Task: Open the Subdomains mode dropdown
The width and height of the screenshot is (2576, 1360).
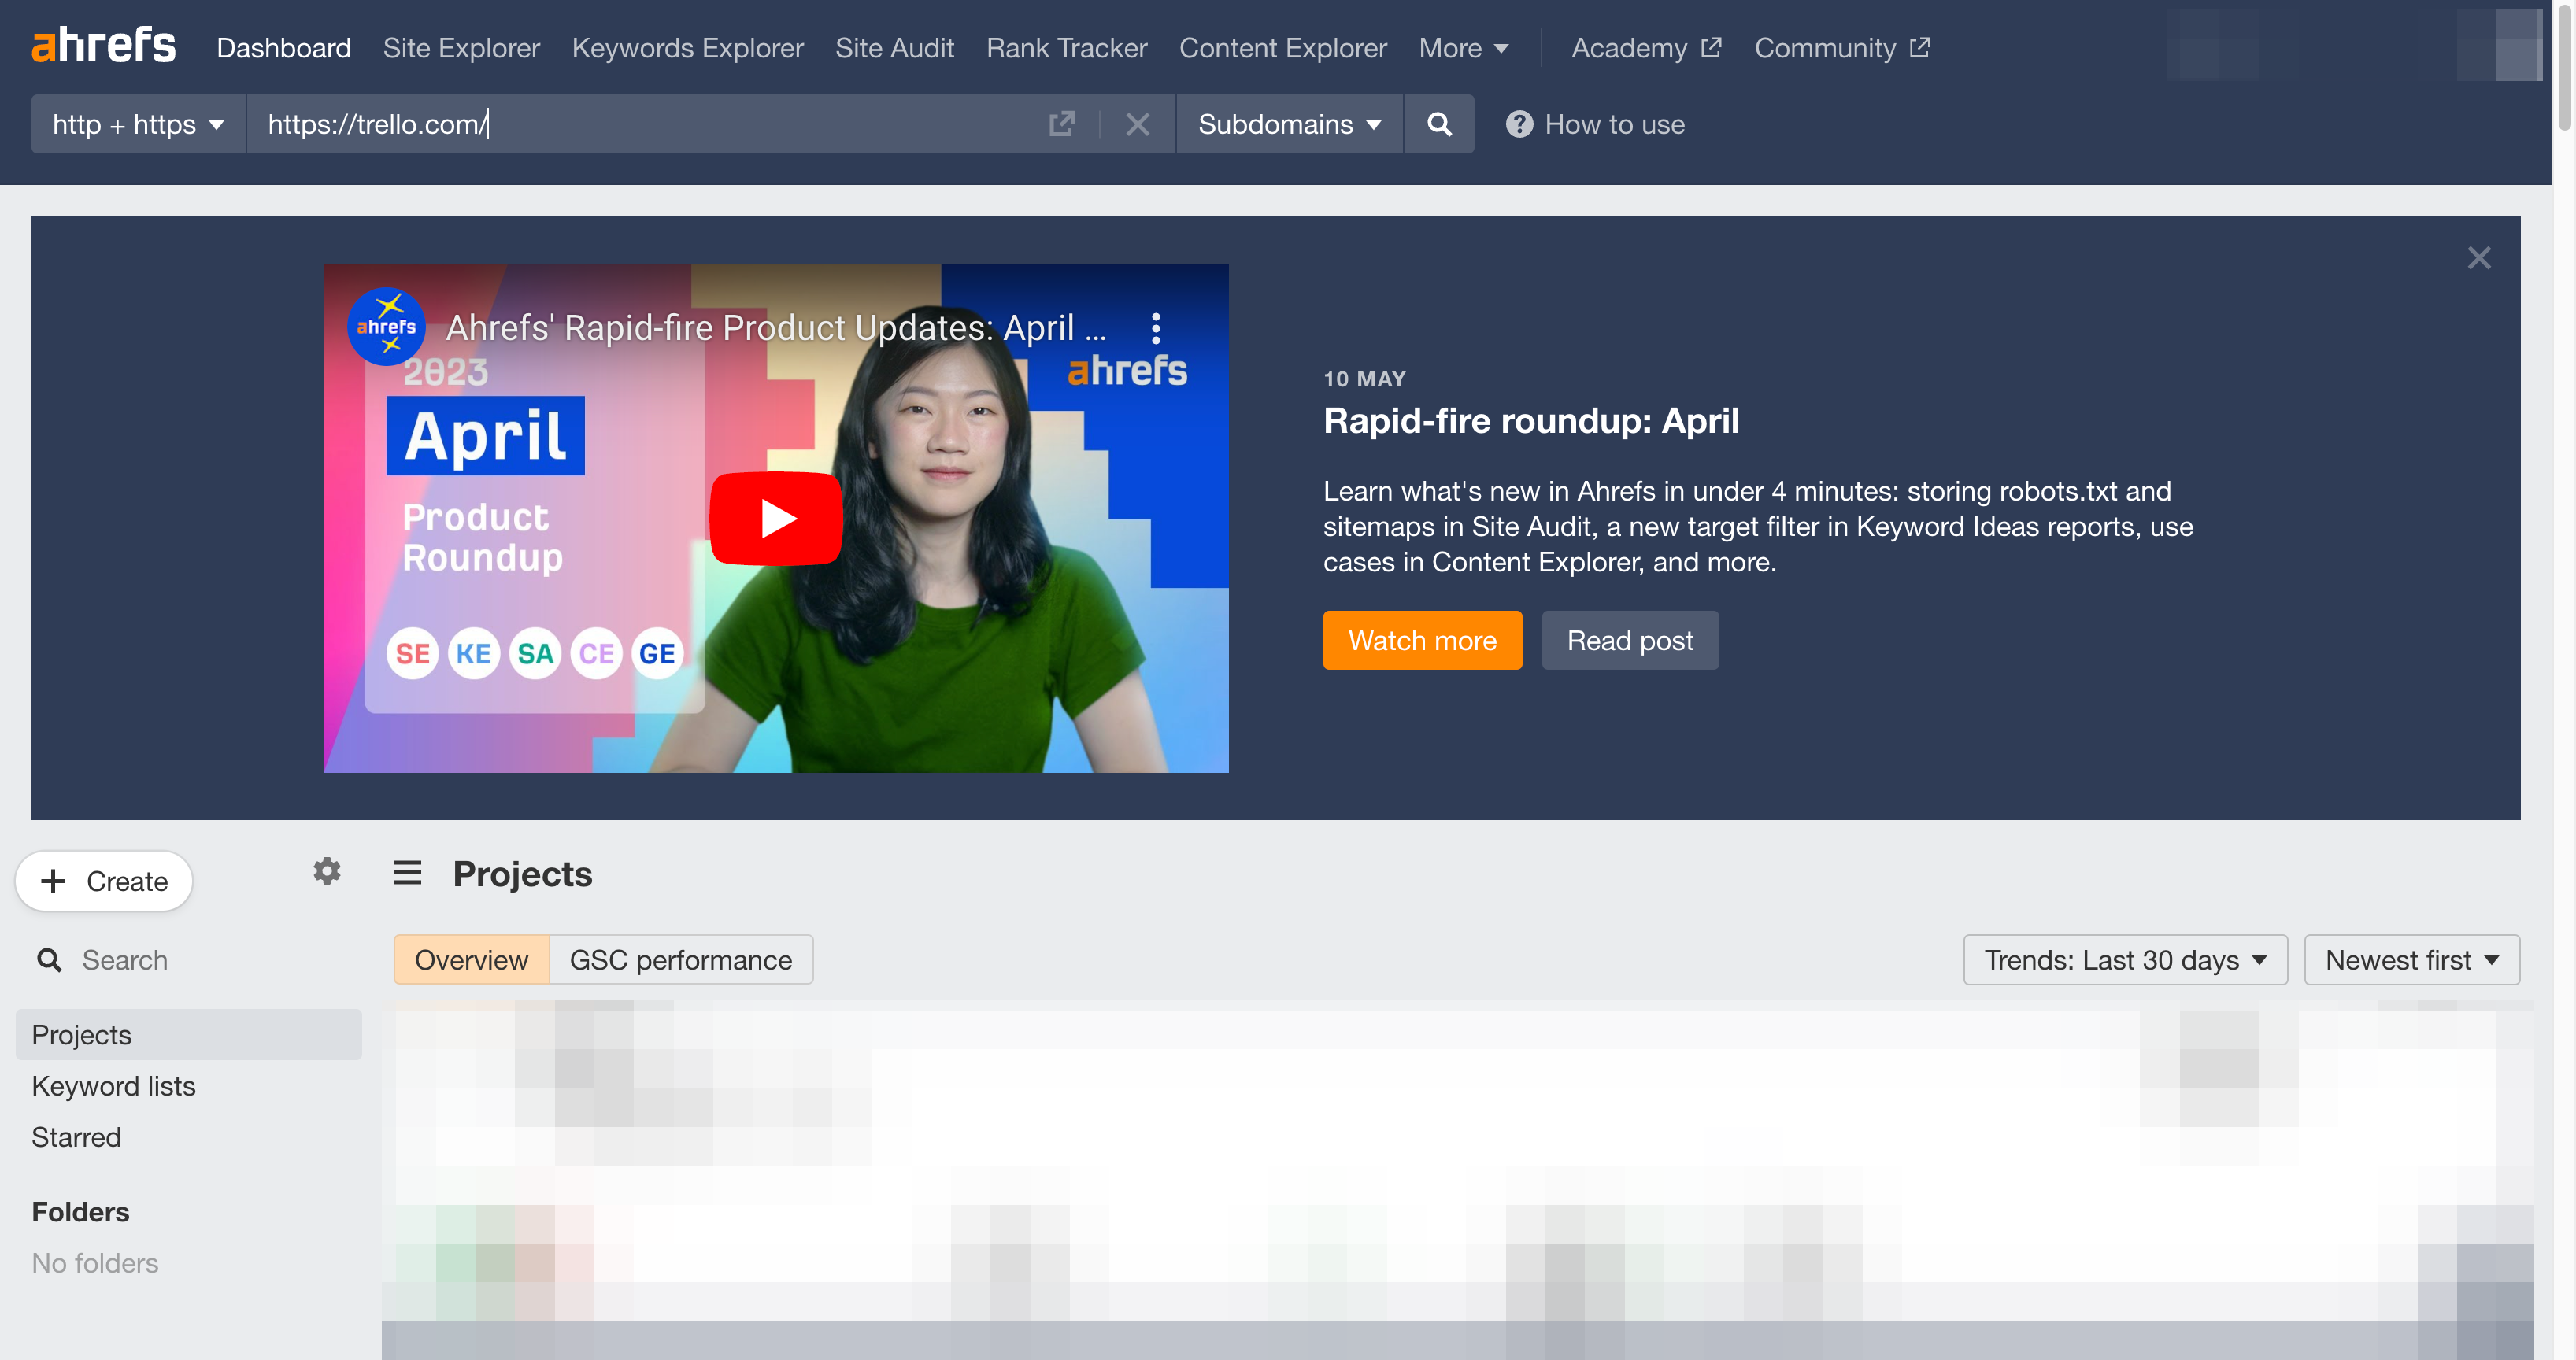Action: [x=1289, y=124]
